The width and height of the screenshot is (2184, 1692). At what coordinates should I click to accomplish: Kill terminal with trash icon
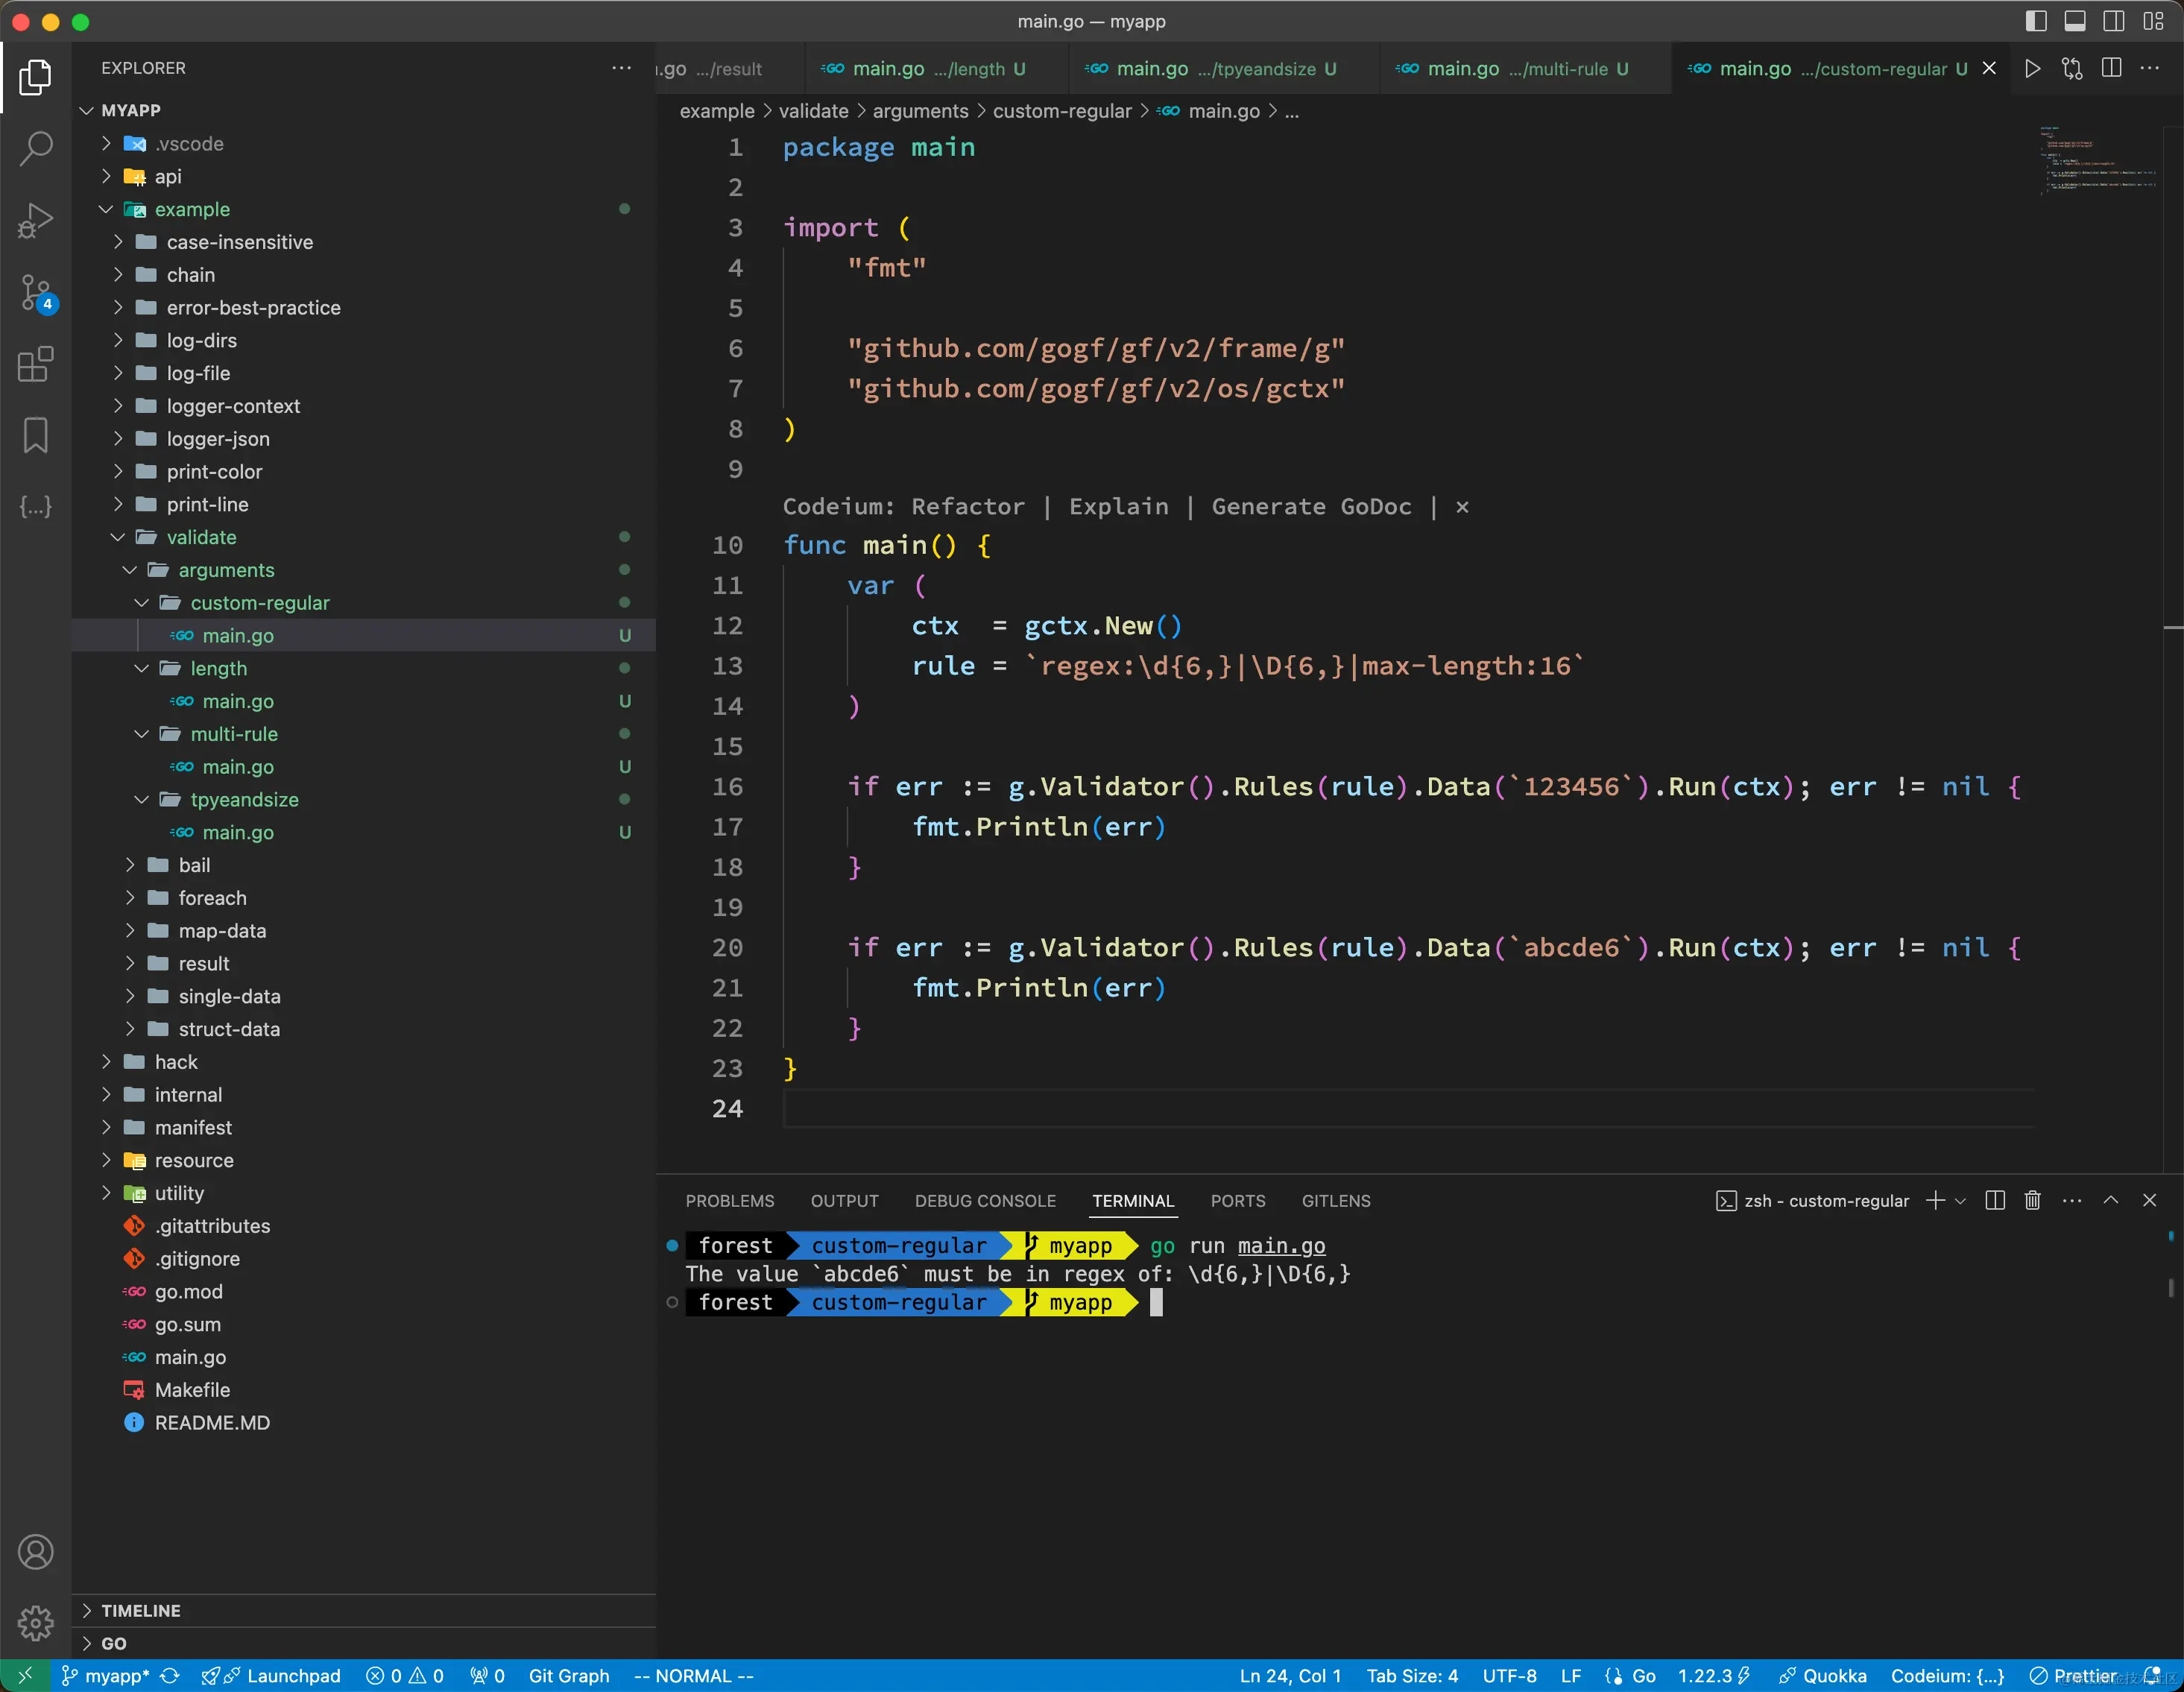(x=2032, y=1200)
